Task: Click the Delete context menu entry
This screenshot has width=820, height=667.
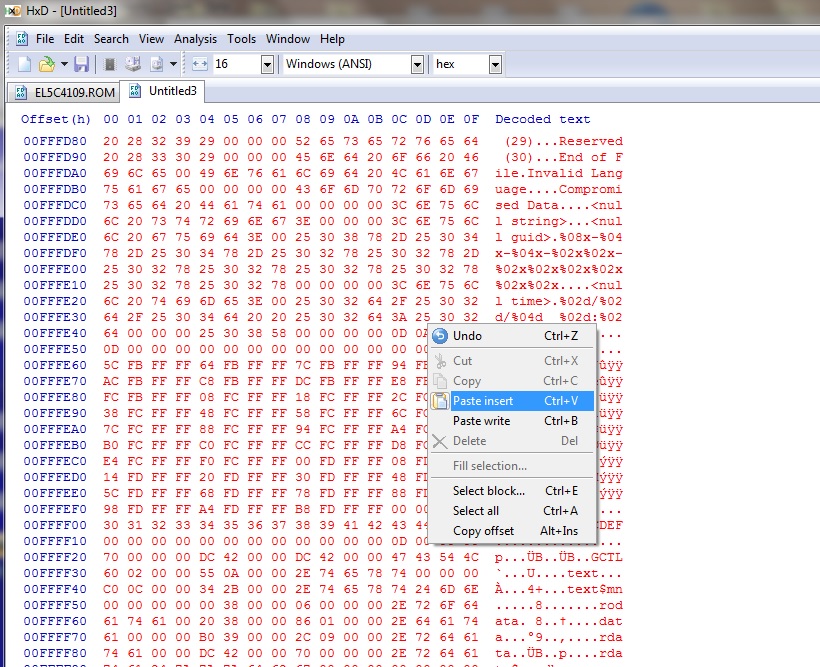Action: tap(512, 441)
